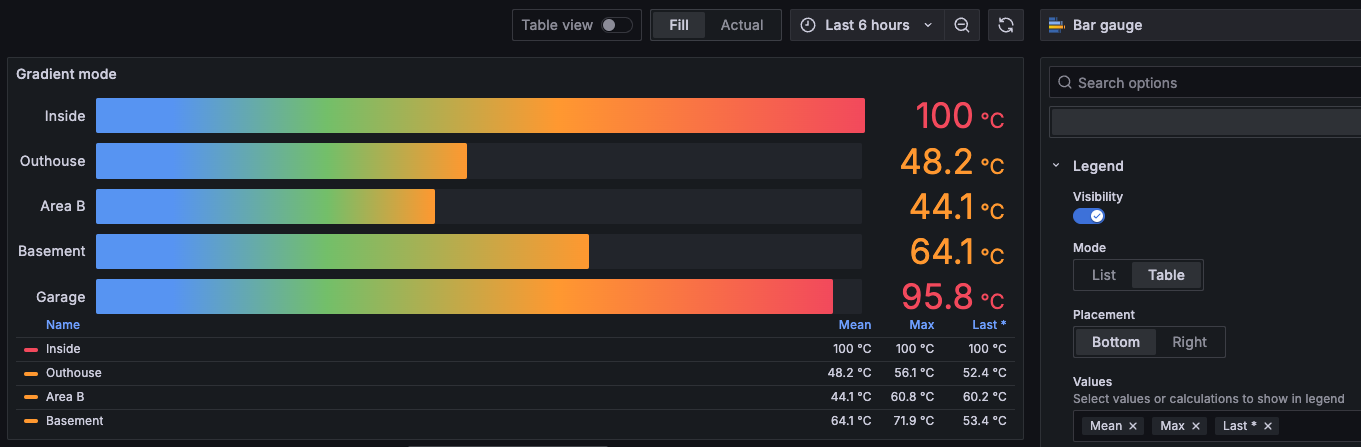Open the Bar gauge visualization picker

tap(1200, 25)
